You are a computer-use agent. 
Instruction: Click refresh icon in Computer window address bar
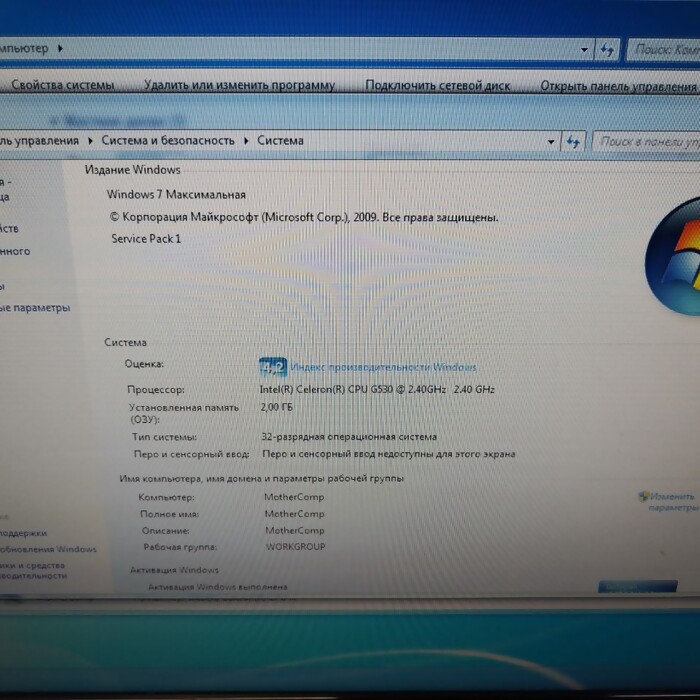pos(607,50)
